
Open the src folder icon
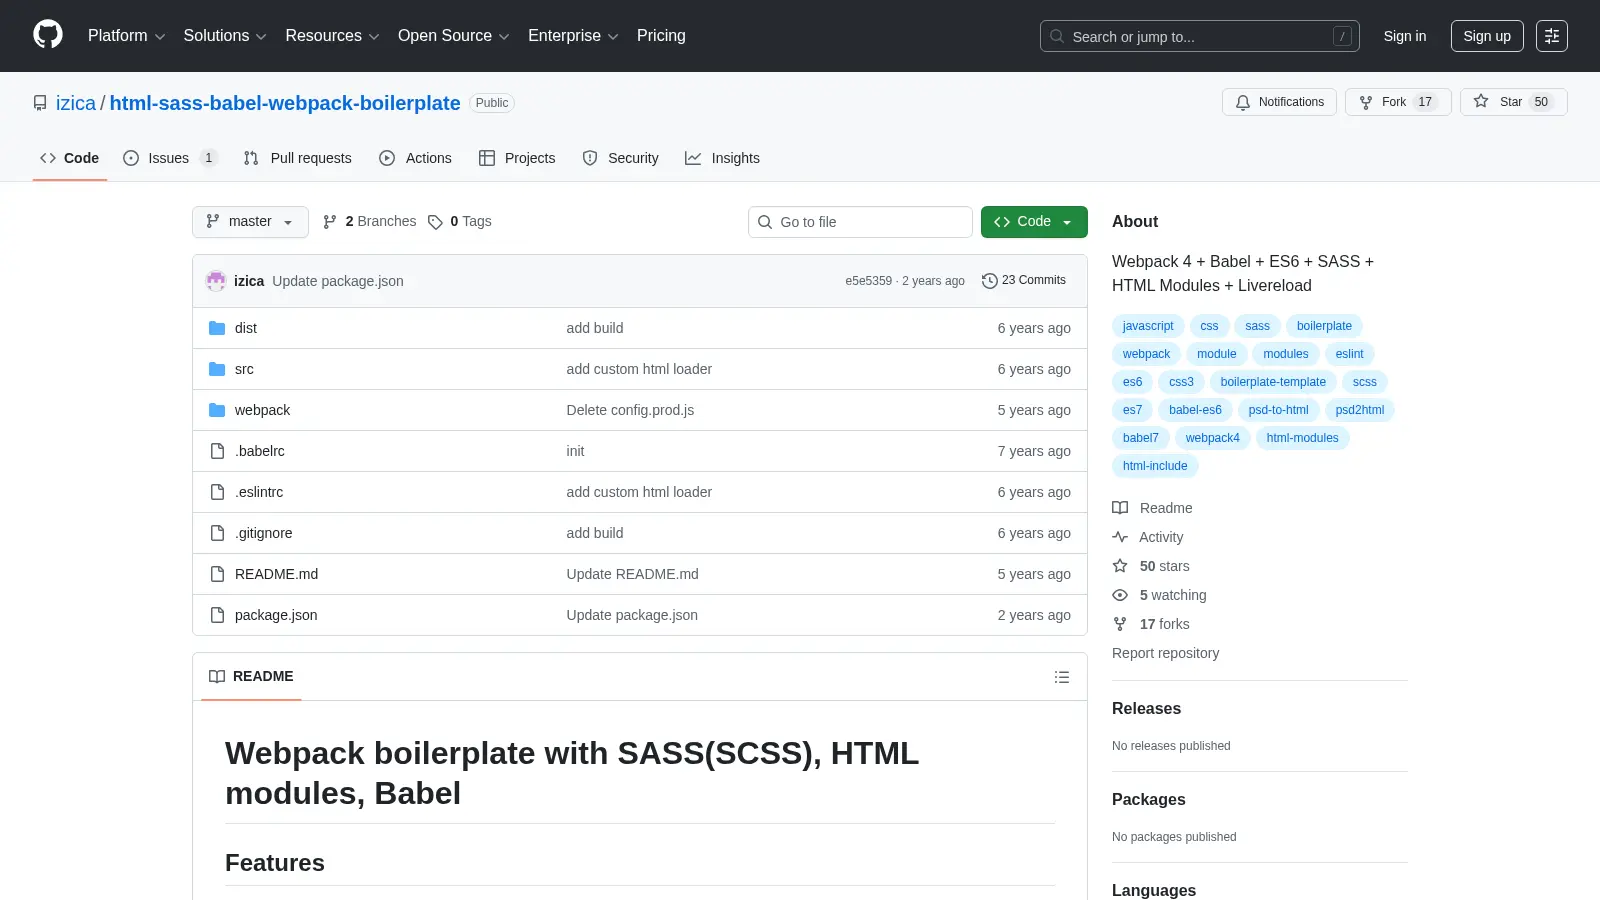[217, 369]
